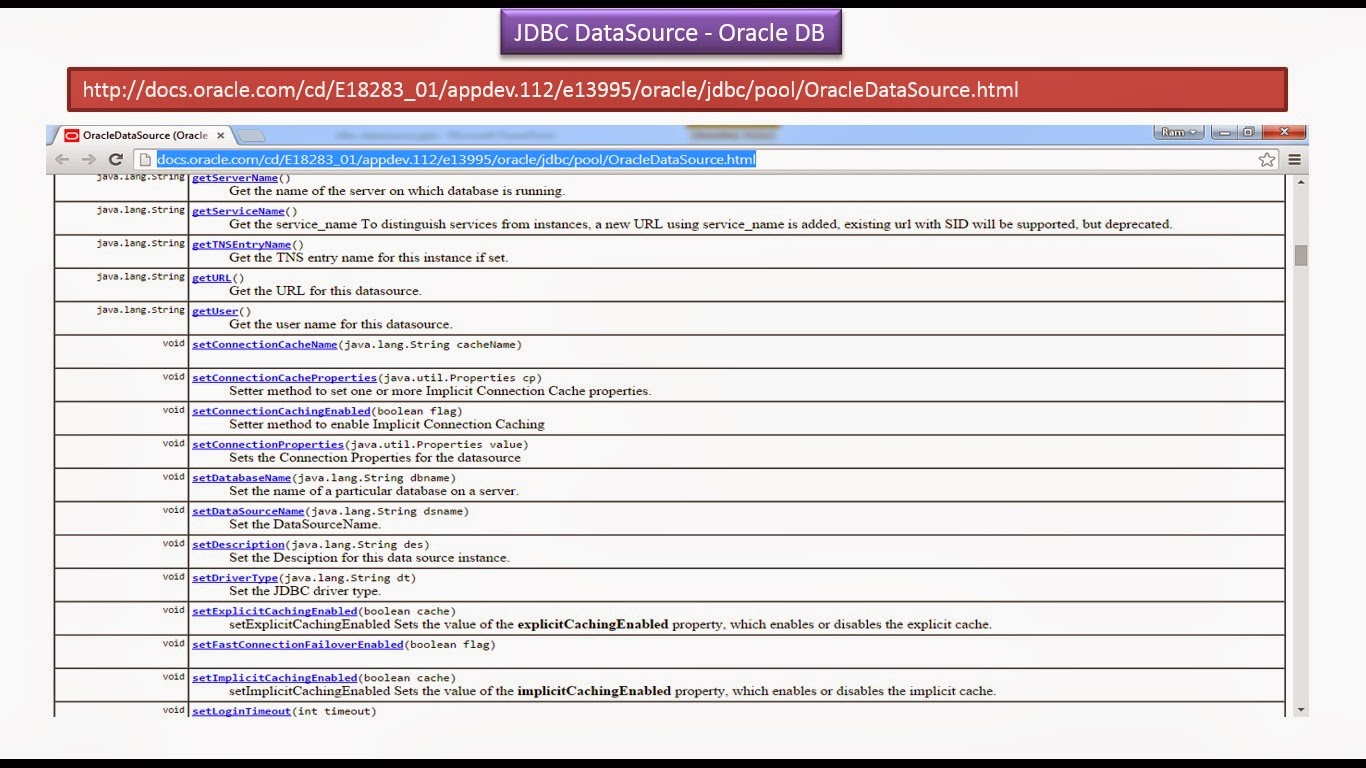The image size is (1366, 768).
Task: Open the setConnectionProperties method link
Action: coord(268,444)
